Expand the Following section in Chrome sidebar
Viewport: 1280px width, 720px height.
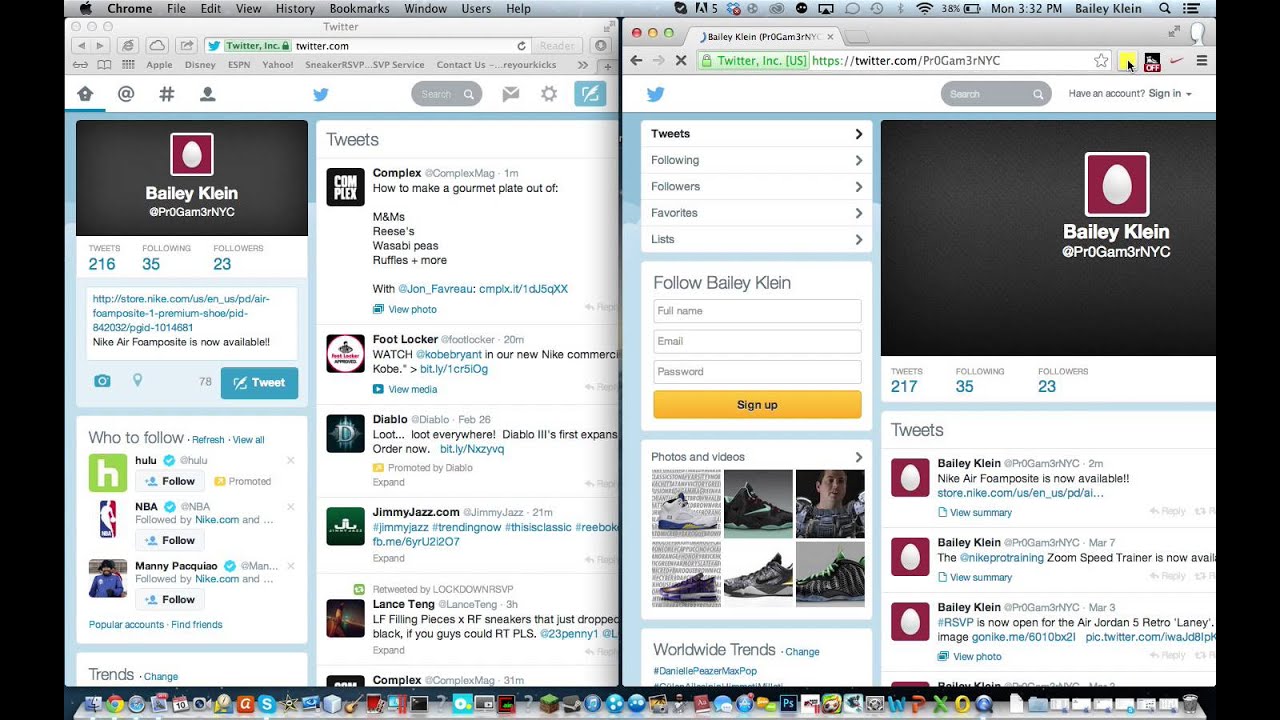(x=756, y=160)
